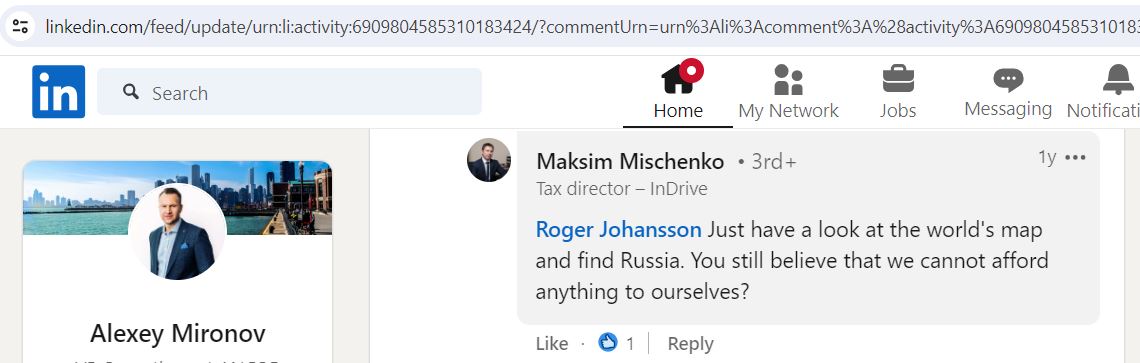Screen dimensions: 1140x363
Task: Click the LinkedIn logo icon
Action: click(x=58, y=92)
